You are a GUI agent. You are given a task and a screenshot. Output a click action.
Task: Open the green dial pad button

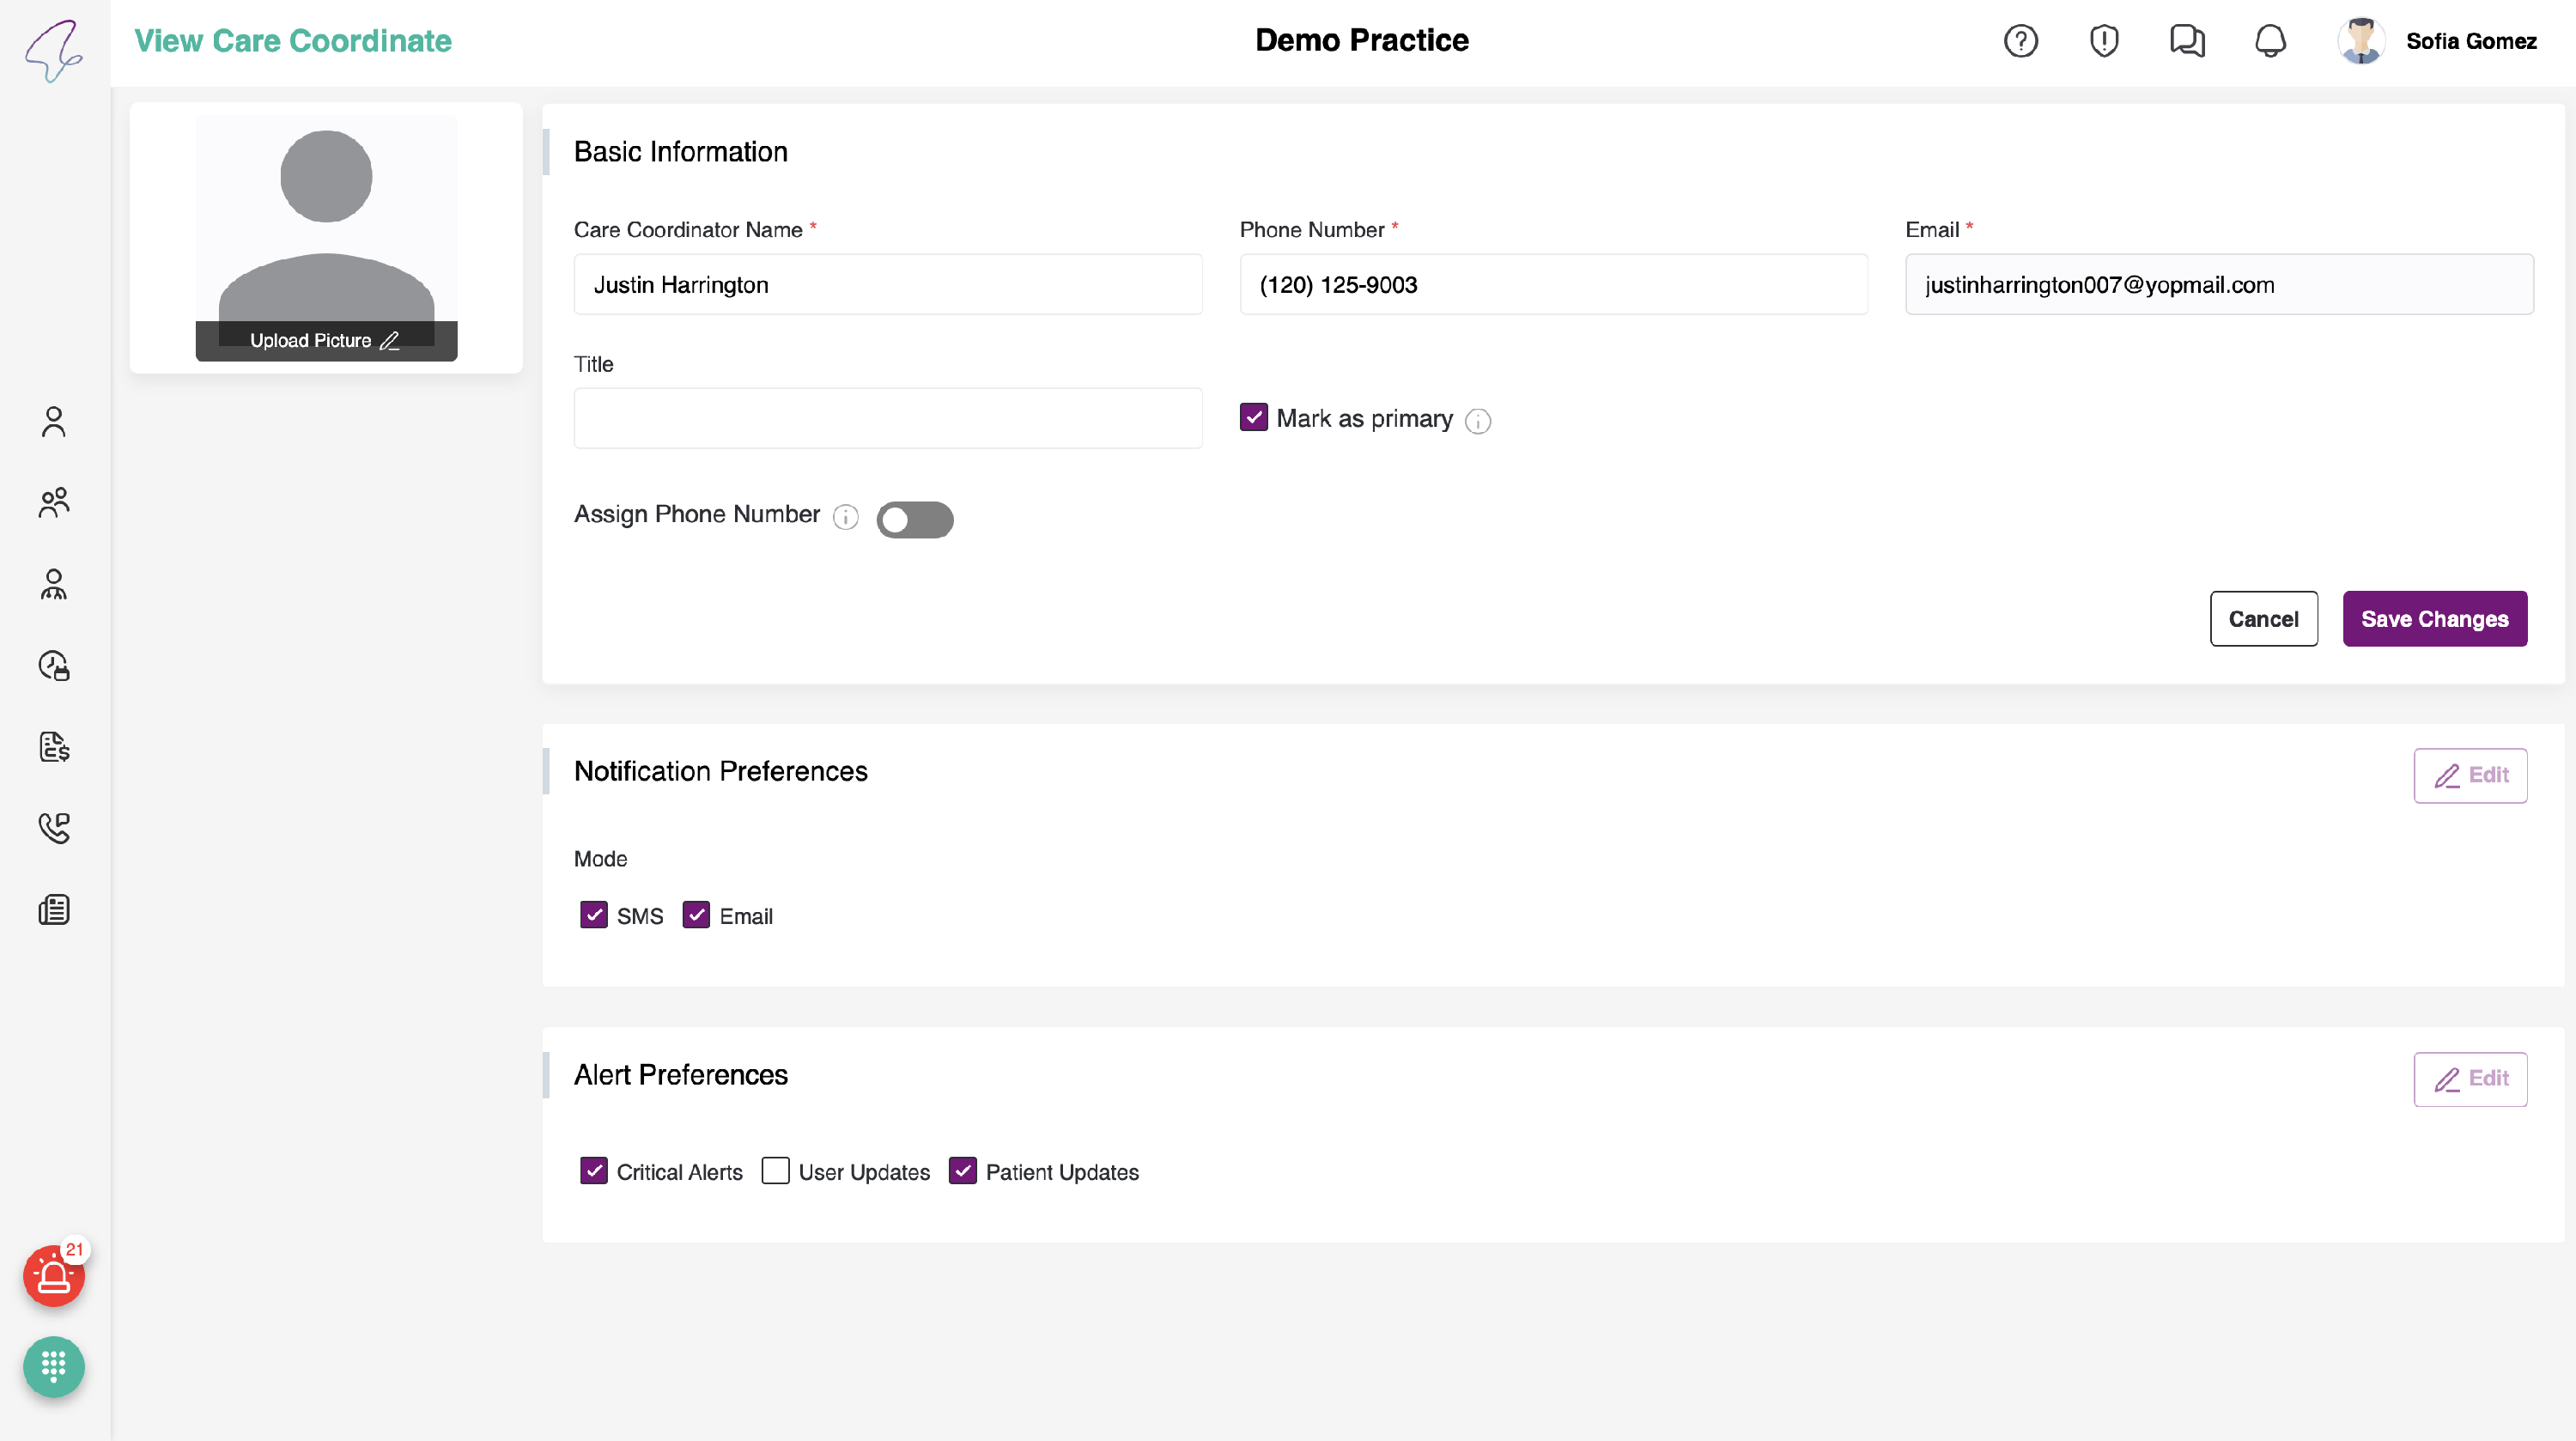pos(54,1366)
